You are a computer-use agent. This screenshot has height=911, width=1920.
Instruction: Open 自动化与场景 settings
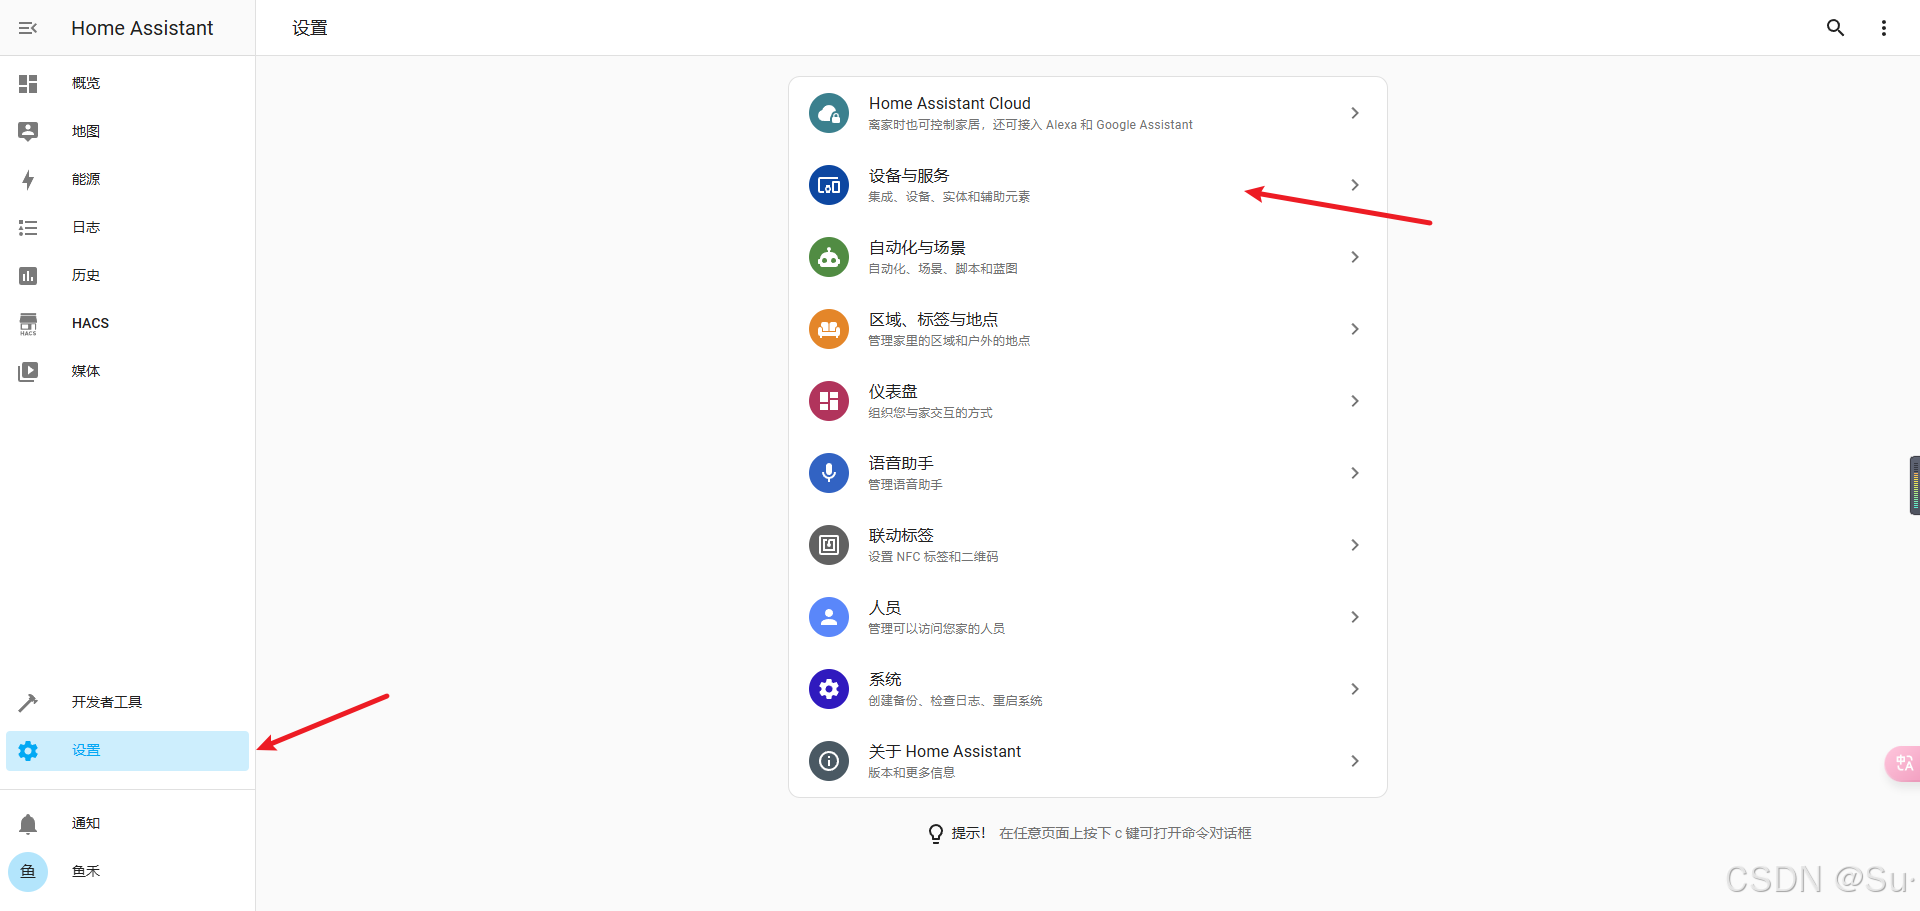[x=1087, y=257]
